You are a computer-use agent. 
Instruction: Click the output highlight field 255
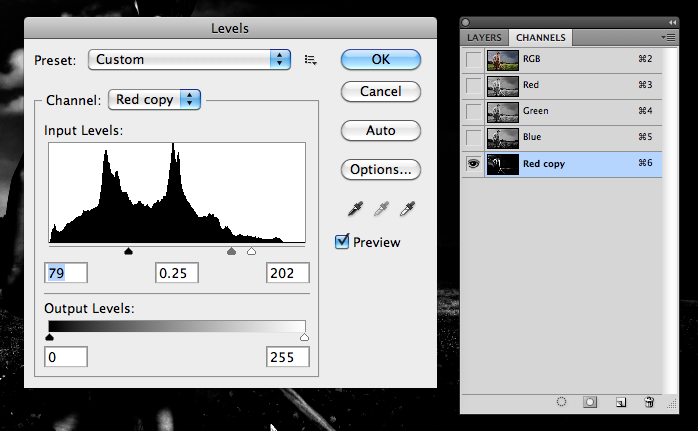[x=288, y=357]
